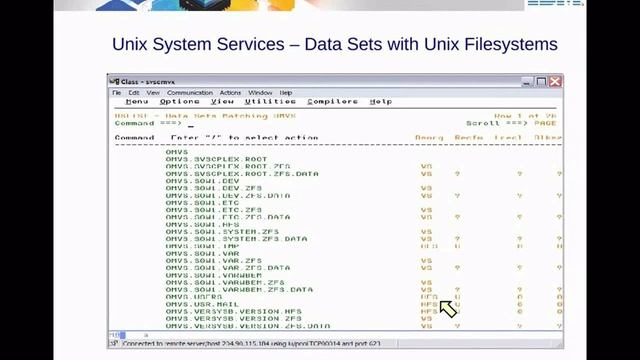Select OMVS.S0W1.HFS row
The width and height of the screenshot is (640, 360).
[x=202, y=224]
